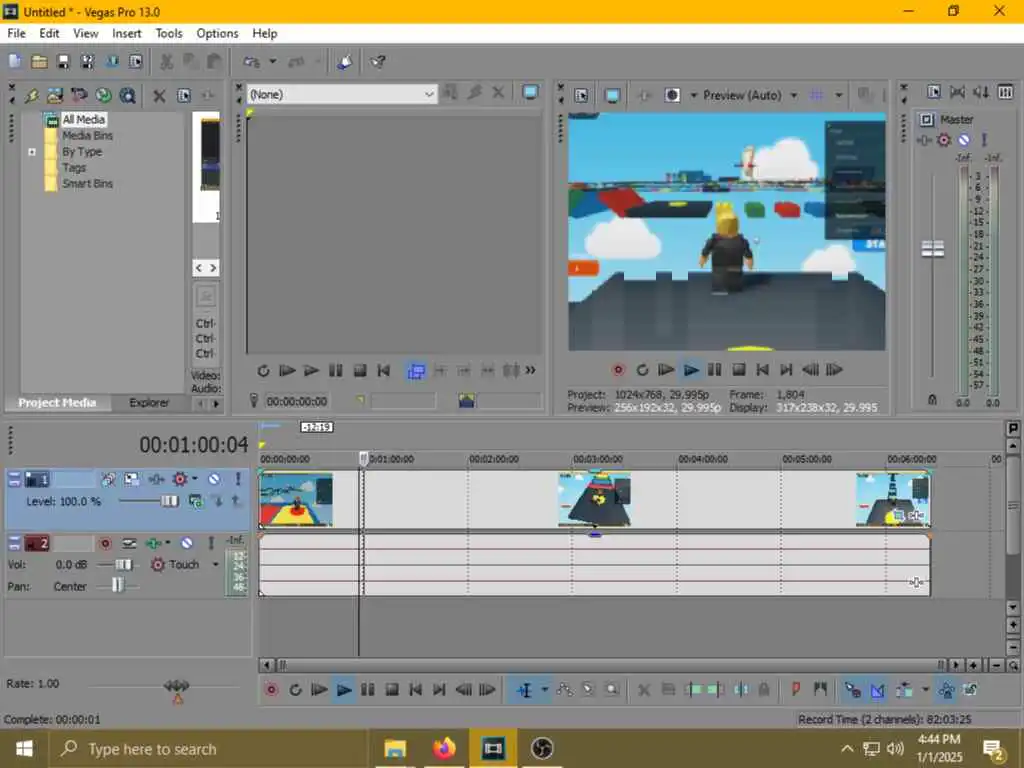1024x768 pixels.
Task: Insert a region with the double-flag icon
Action: (x=820, y=689)
